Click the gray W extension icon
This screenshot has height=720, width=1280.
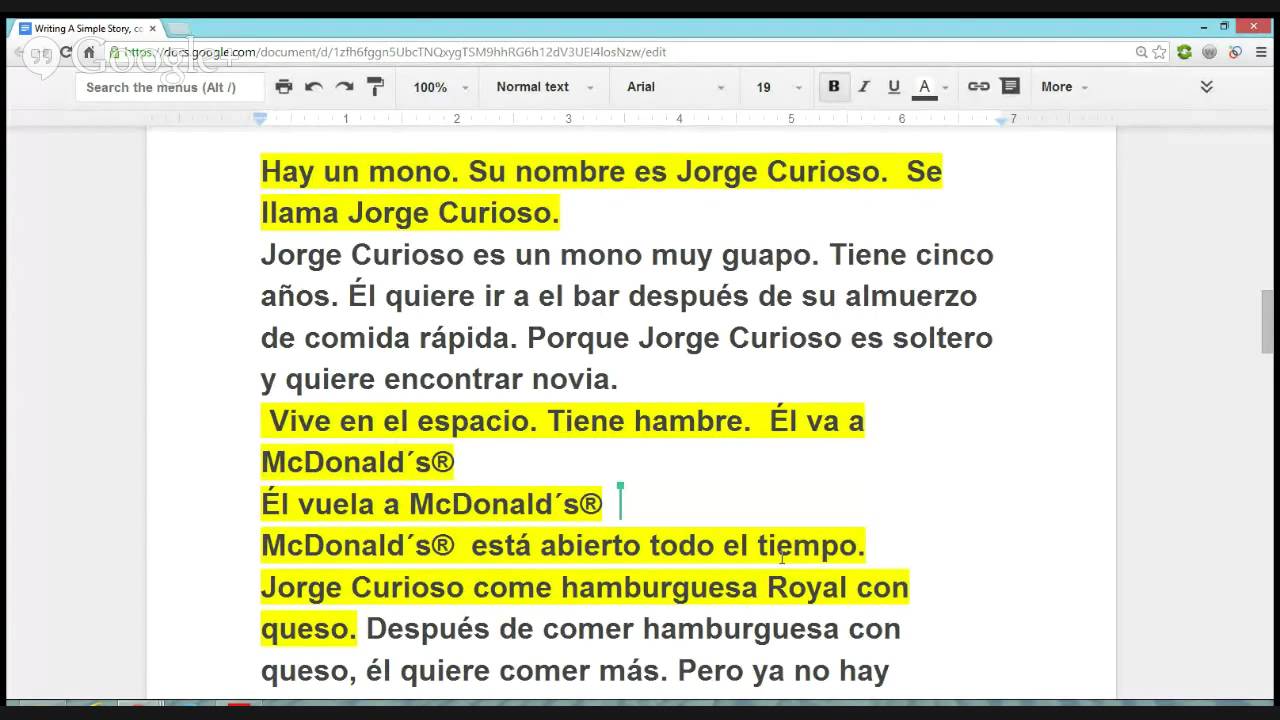[1209, 52]
